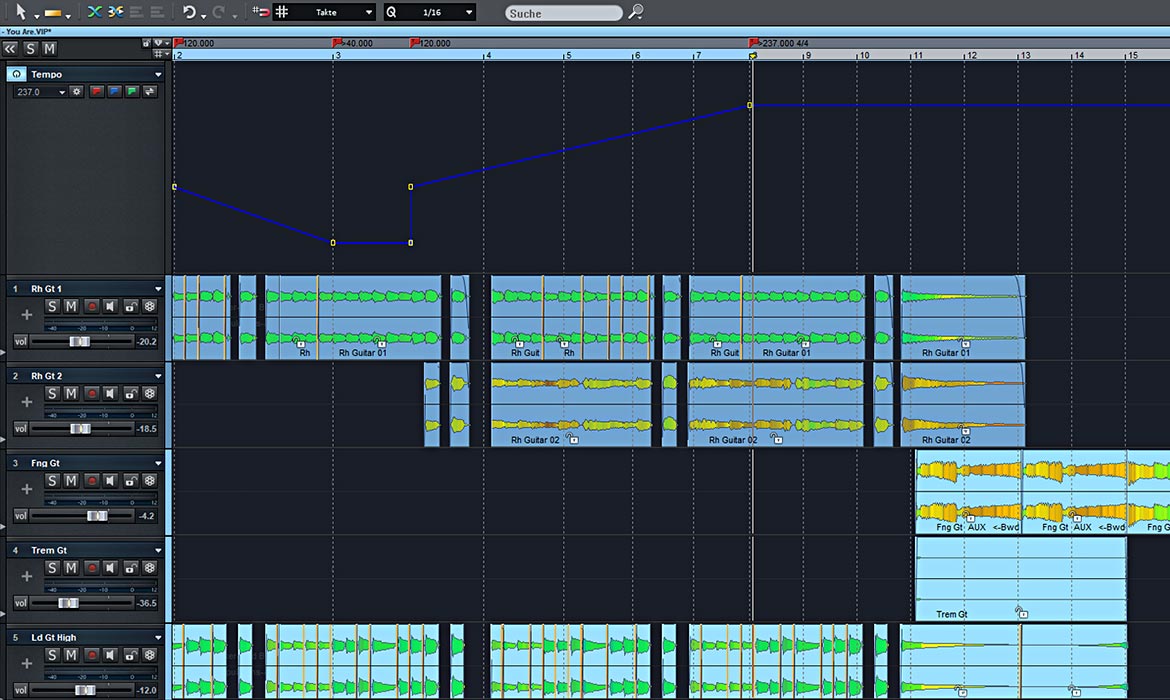Toggle lock on Rh Gt 1 track
This screenshot has width=1170, height=700.
point(131,306)
